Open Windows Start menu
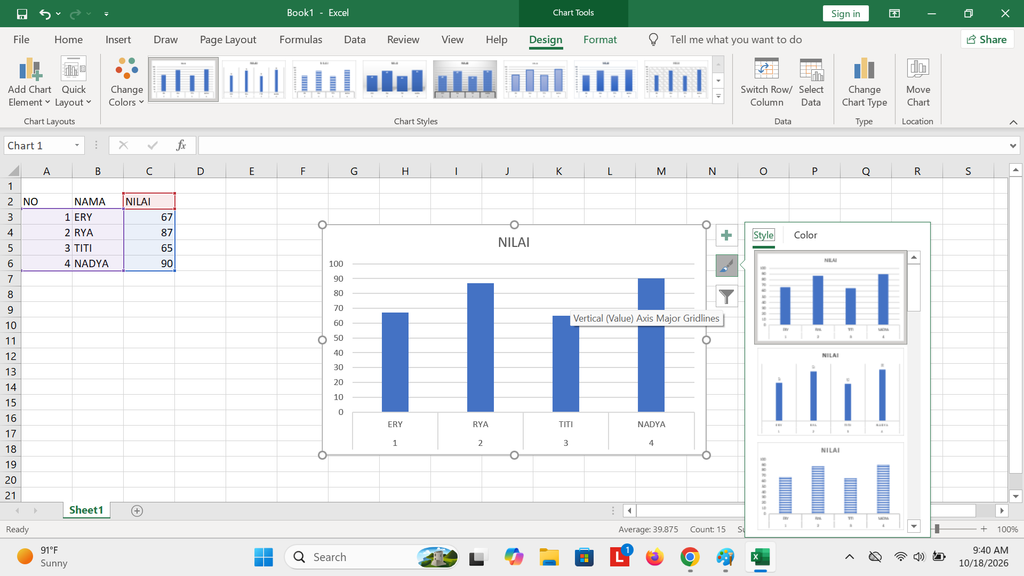Image resolution: width=1024 pixels, height=576 pixels. point(264,557)
